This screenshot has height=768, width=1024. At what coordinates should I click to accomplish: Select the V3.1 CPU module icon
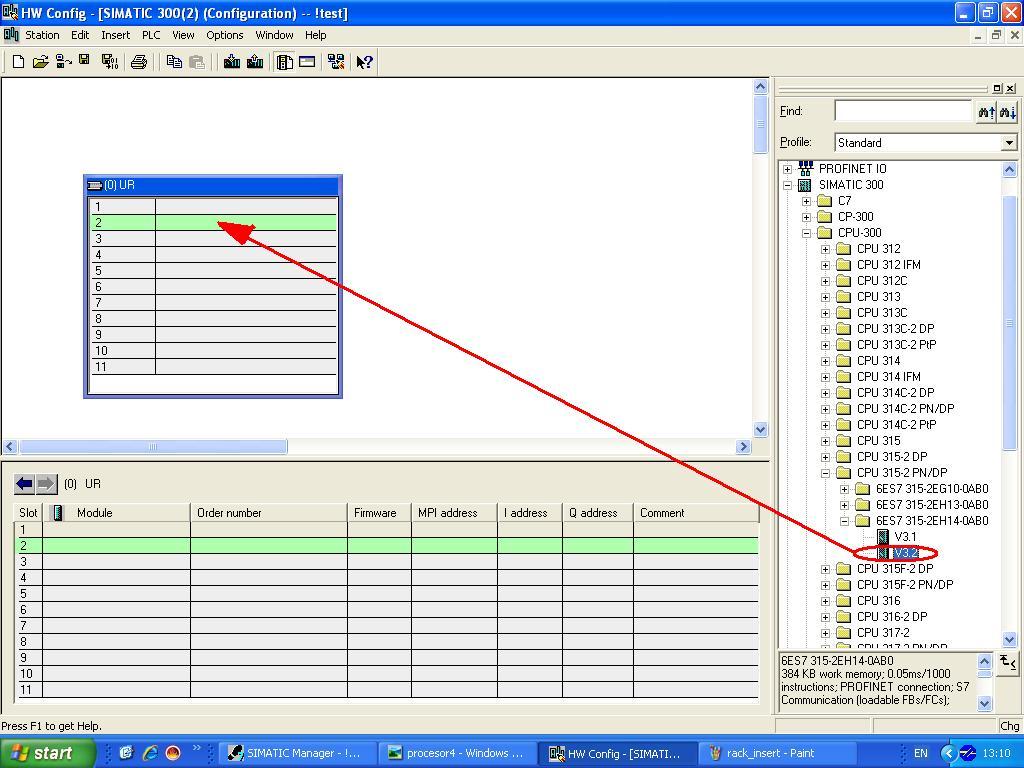coord(884,537)
